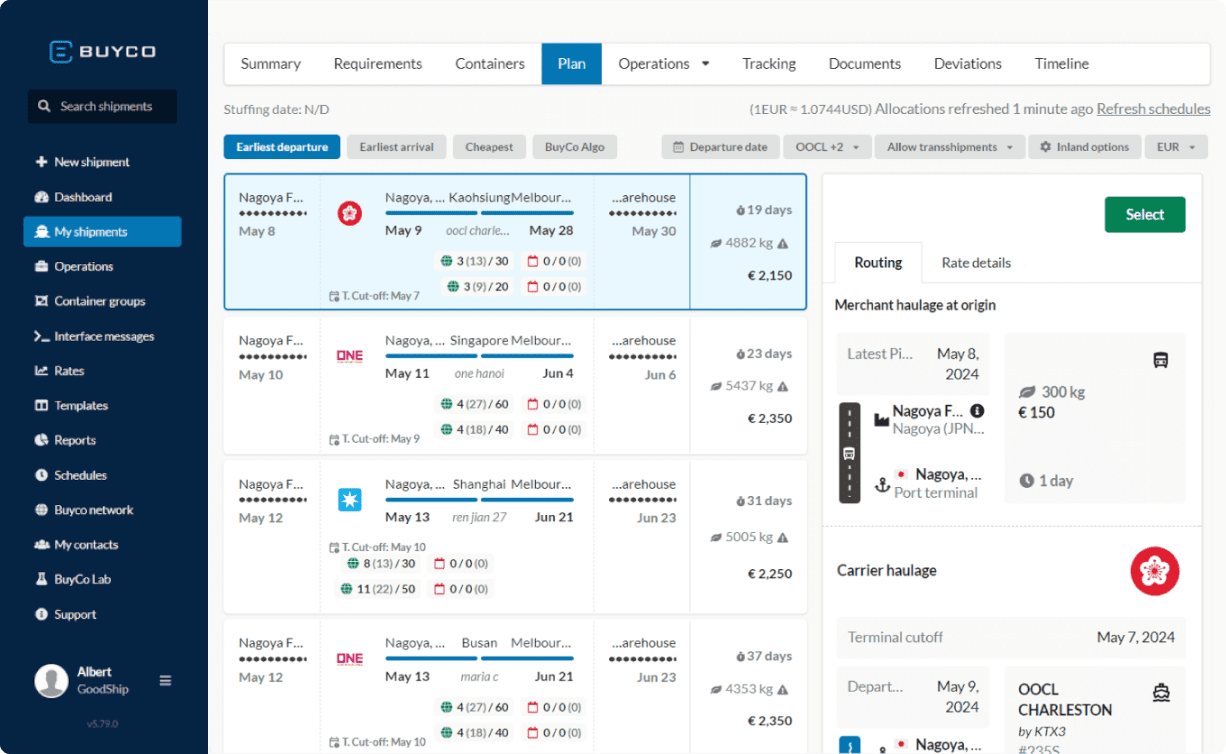Screen dimensions: 1226x754
Task: Click the Search shipments input field
Action: pos(102,106)
